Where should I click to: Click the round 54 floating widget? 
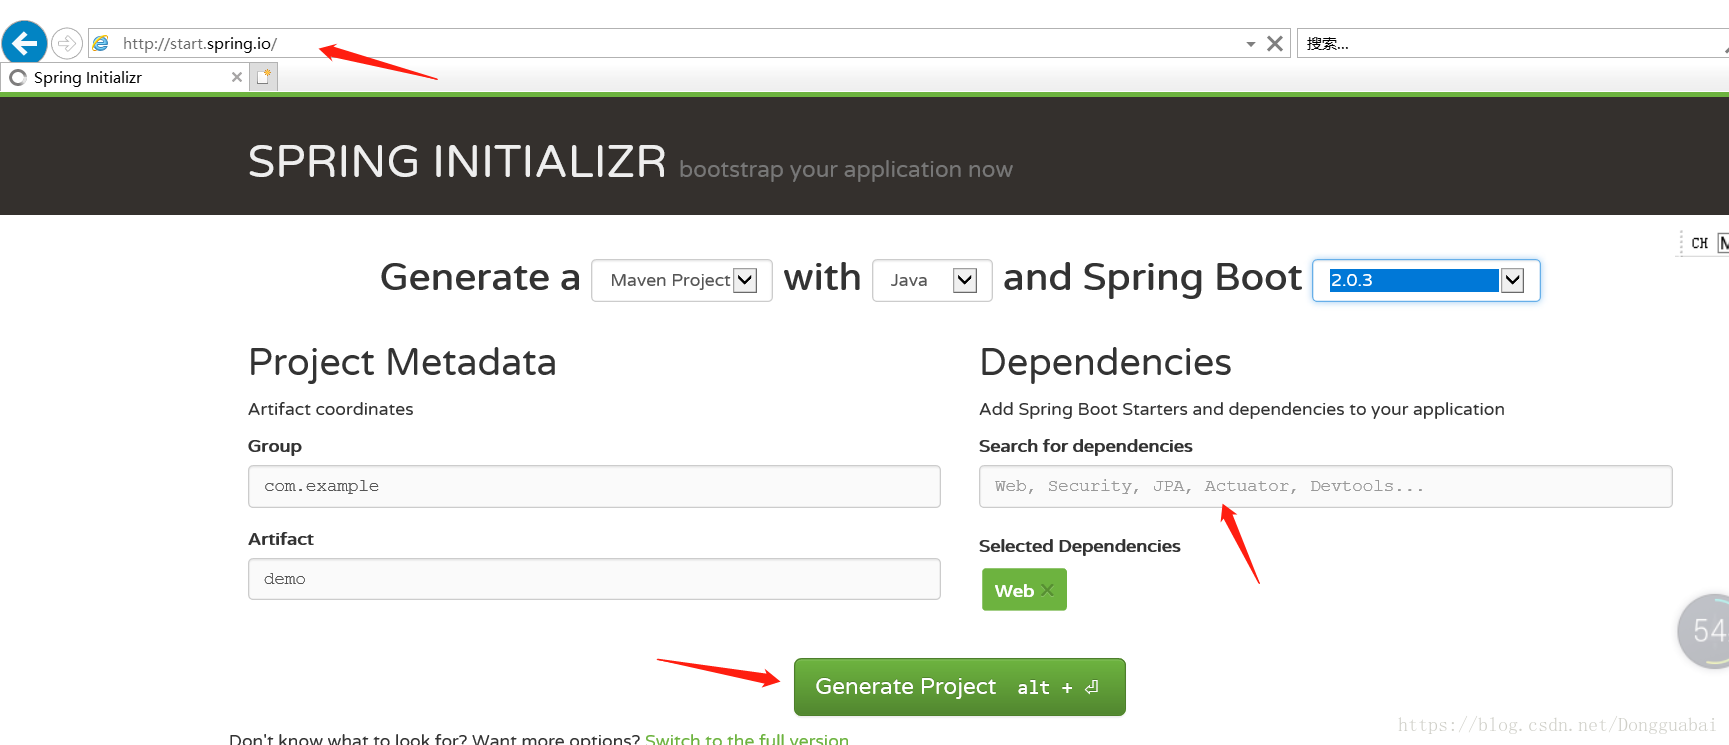point(1704,631)
